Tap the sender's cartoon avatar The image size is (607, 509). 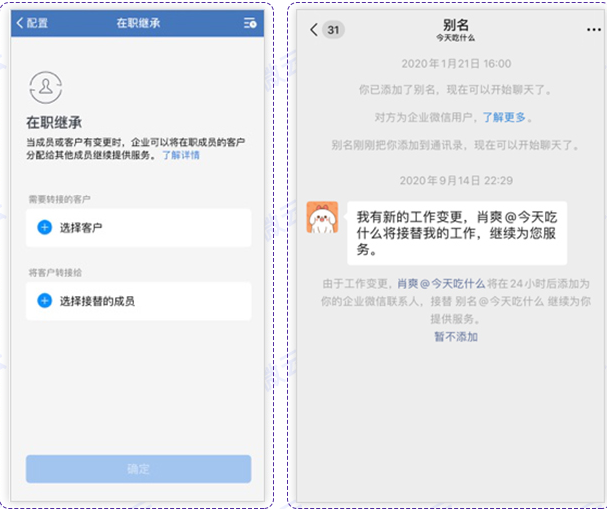point(321,217)
